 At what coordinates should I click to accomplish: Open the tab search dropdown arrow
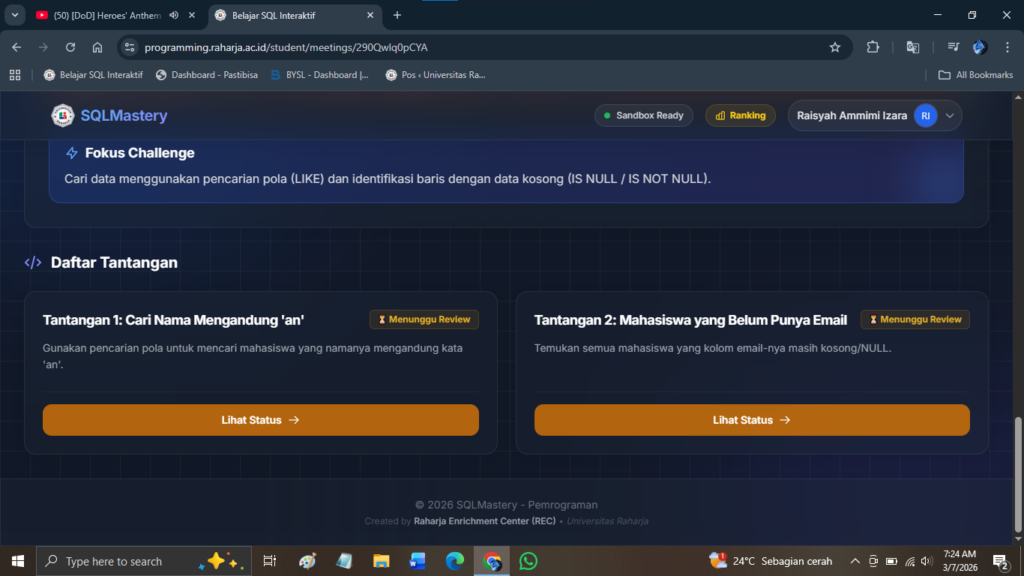coord(15,15)
